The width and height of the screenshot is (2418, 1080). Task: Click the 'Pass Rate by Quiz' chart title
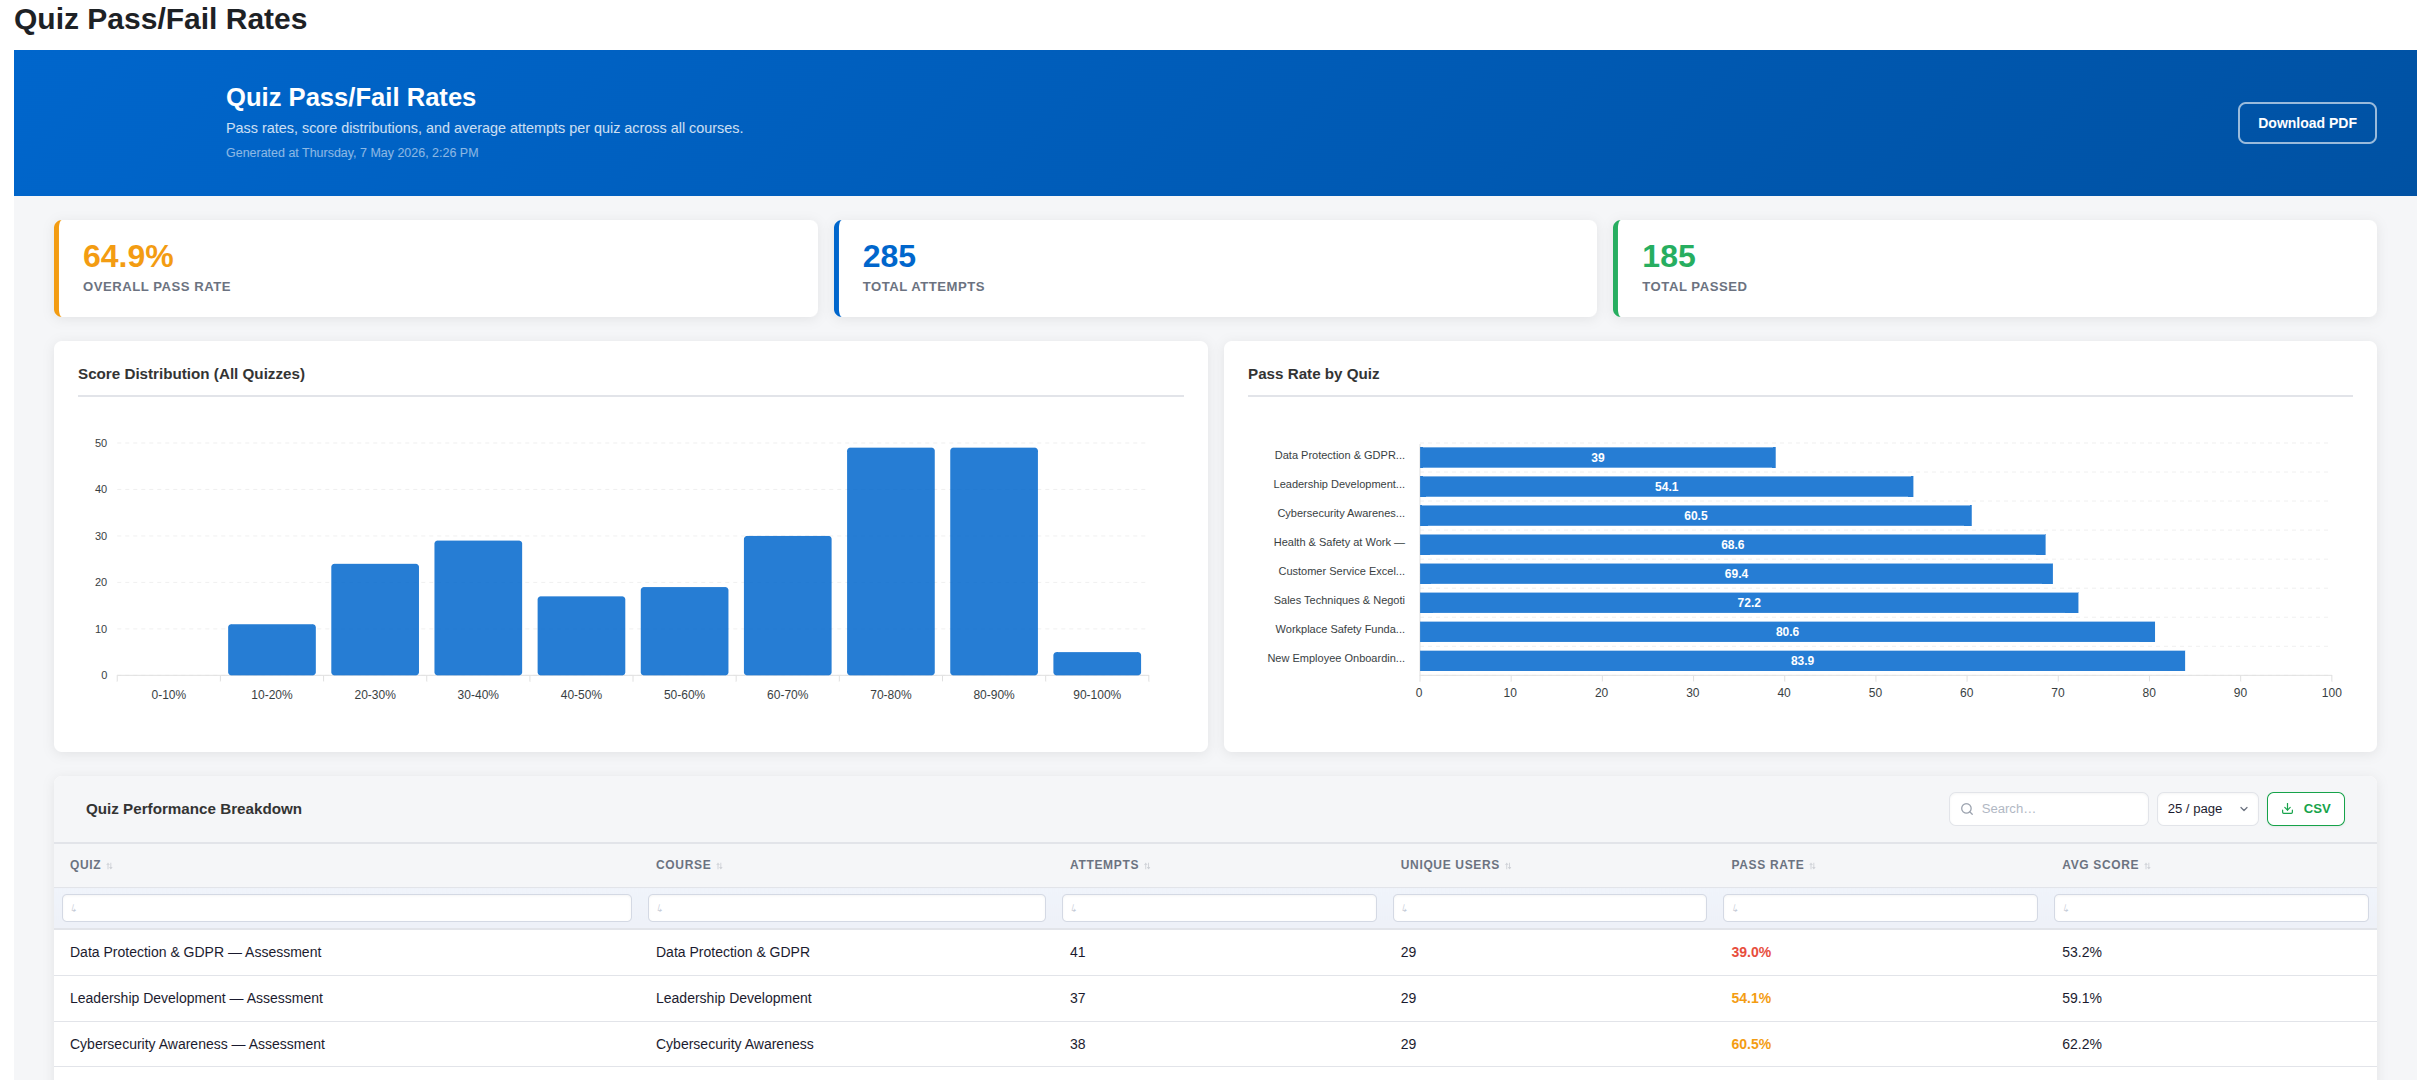click(x=1313, y=374)
